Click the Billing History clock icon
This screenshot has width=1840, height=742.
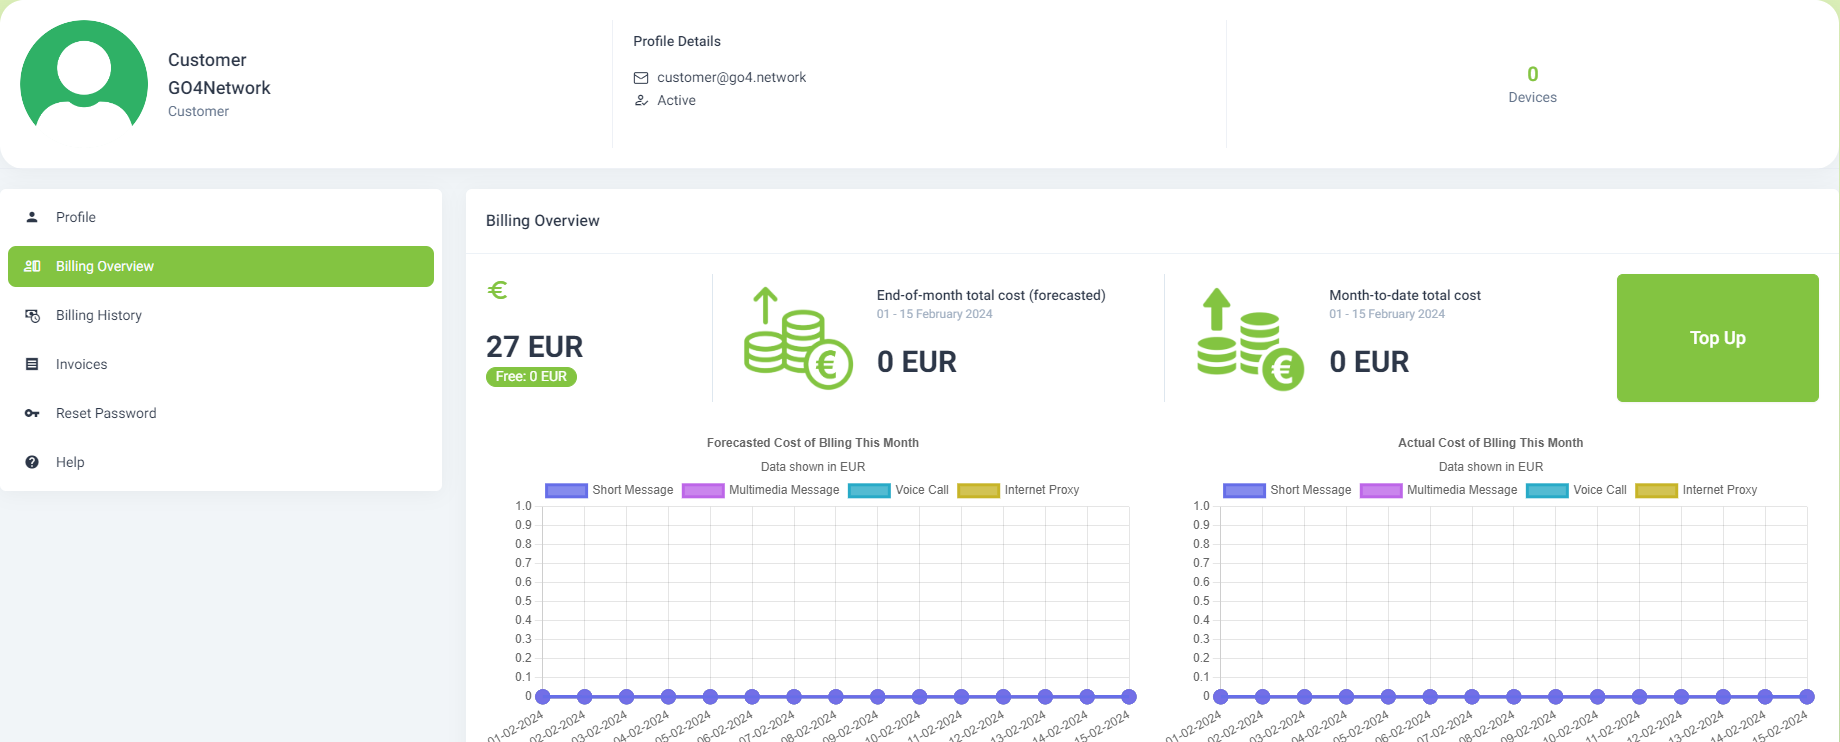click(x=32, y=315)
